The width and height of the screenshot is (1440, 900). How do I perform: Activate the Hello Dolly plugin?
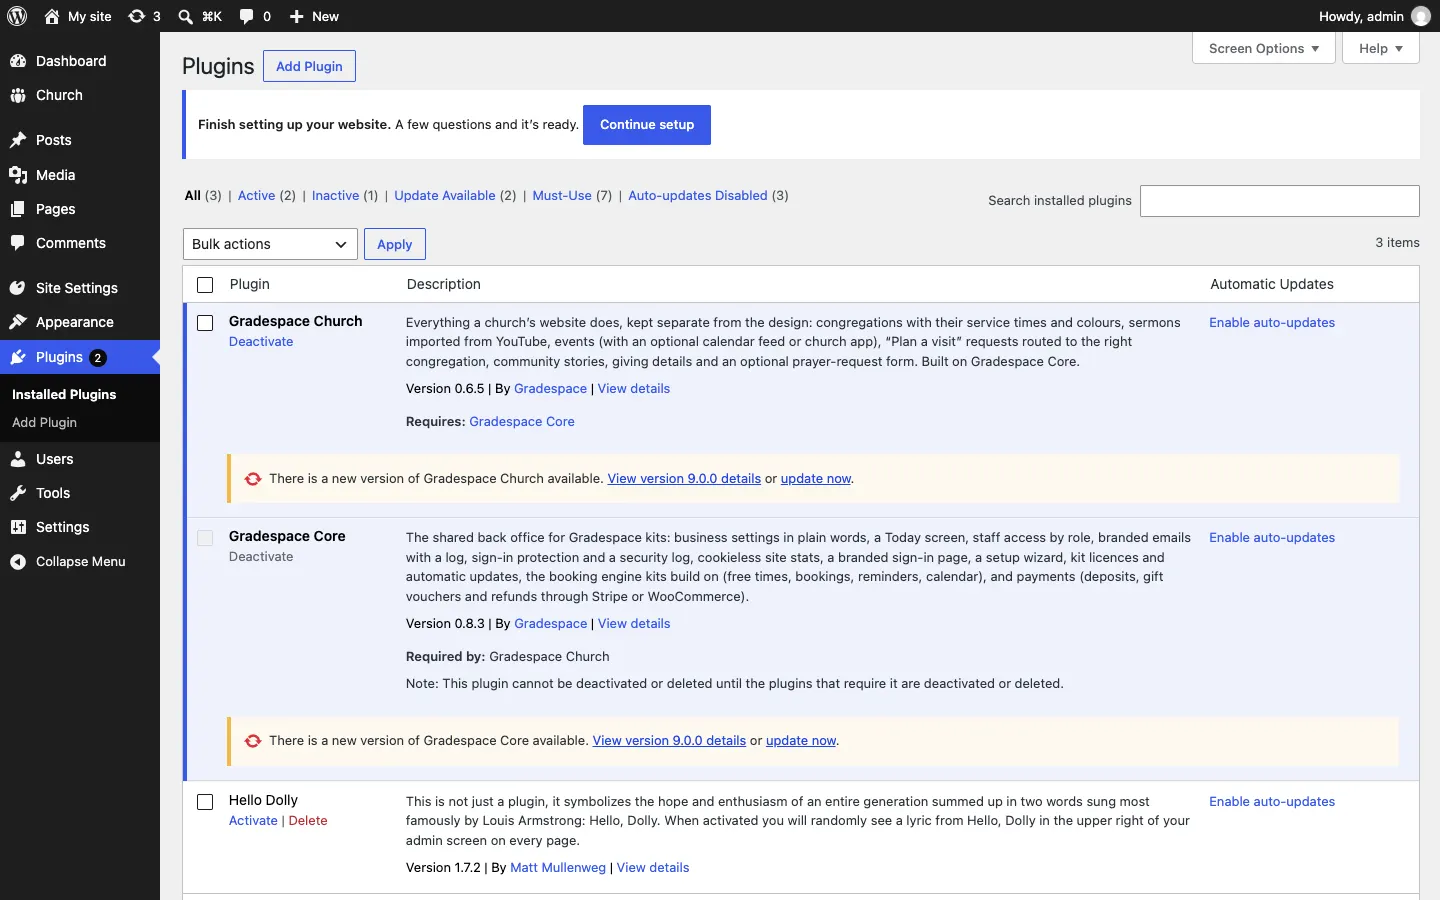click(253, 821)
